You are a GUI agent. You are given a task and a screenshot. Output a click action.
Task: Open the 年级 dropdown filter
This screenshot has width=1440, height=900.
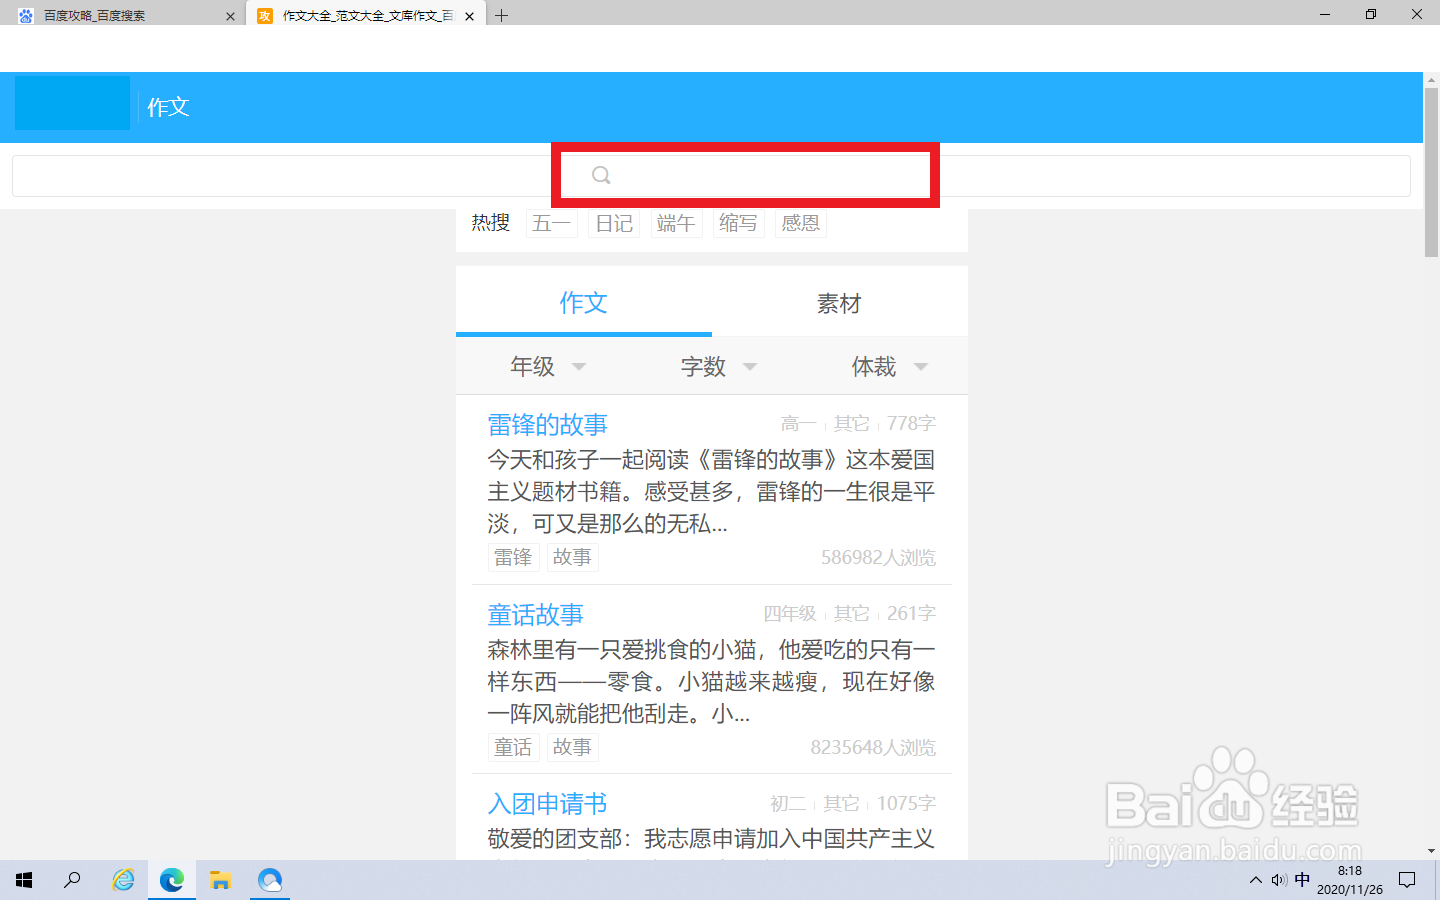[547, 367]
